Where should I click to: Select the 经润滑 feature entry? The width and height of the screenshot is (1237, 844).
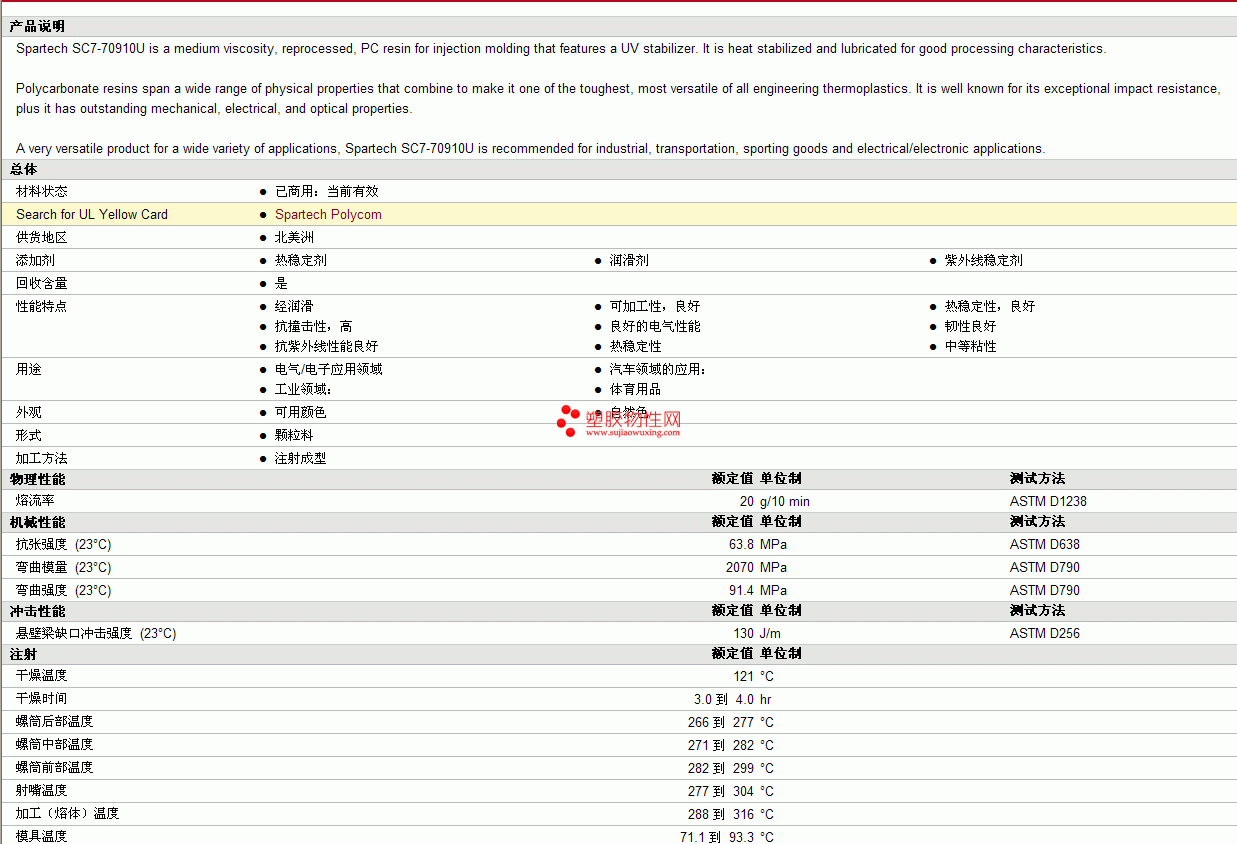coord(294,306)
